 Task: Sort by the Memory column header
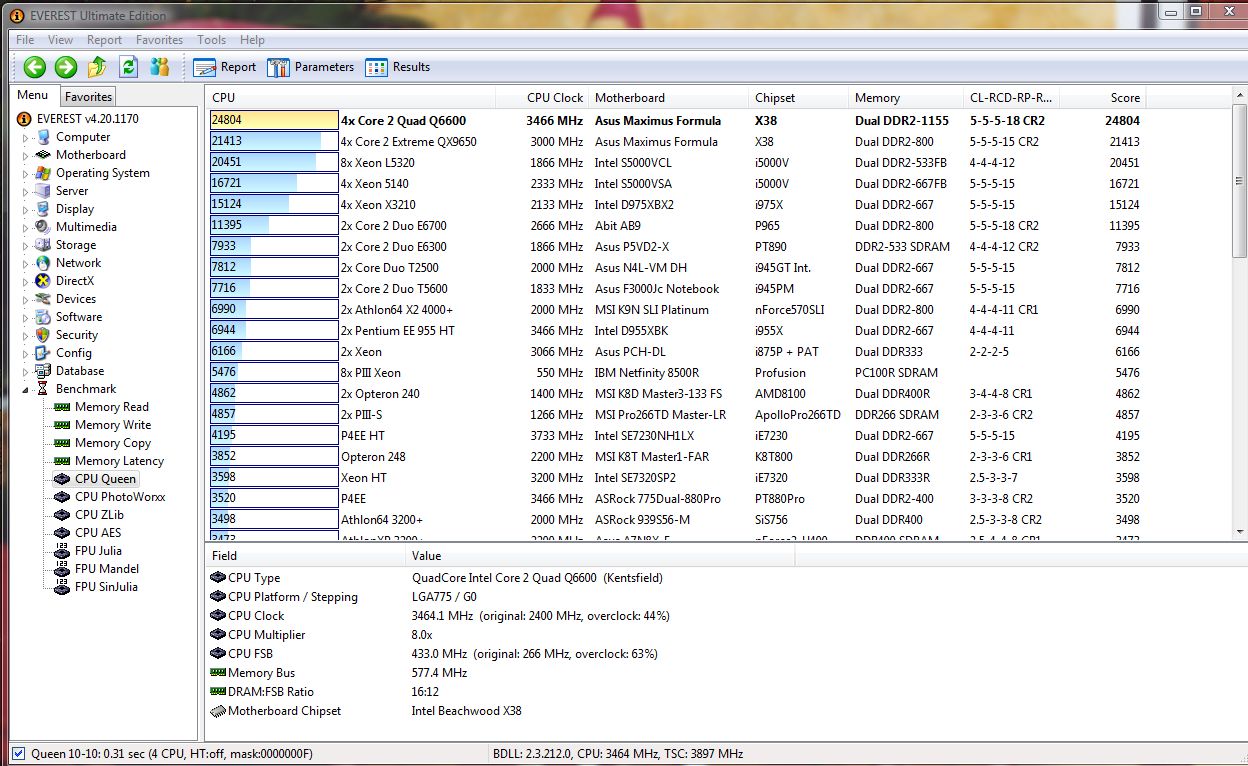tap(906, 98)
